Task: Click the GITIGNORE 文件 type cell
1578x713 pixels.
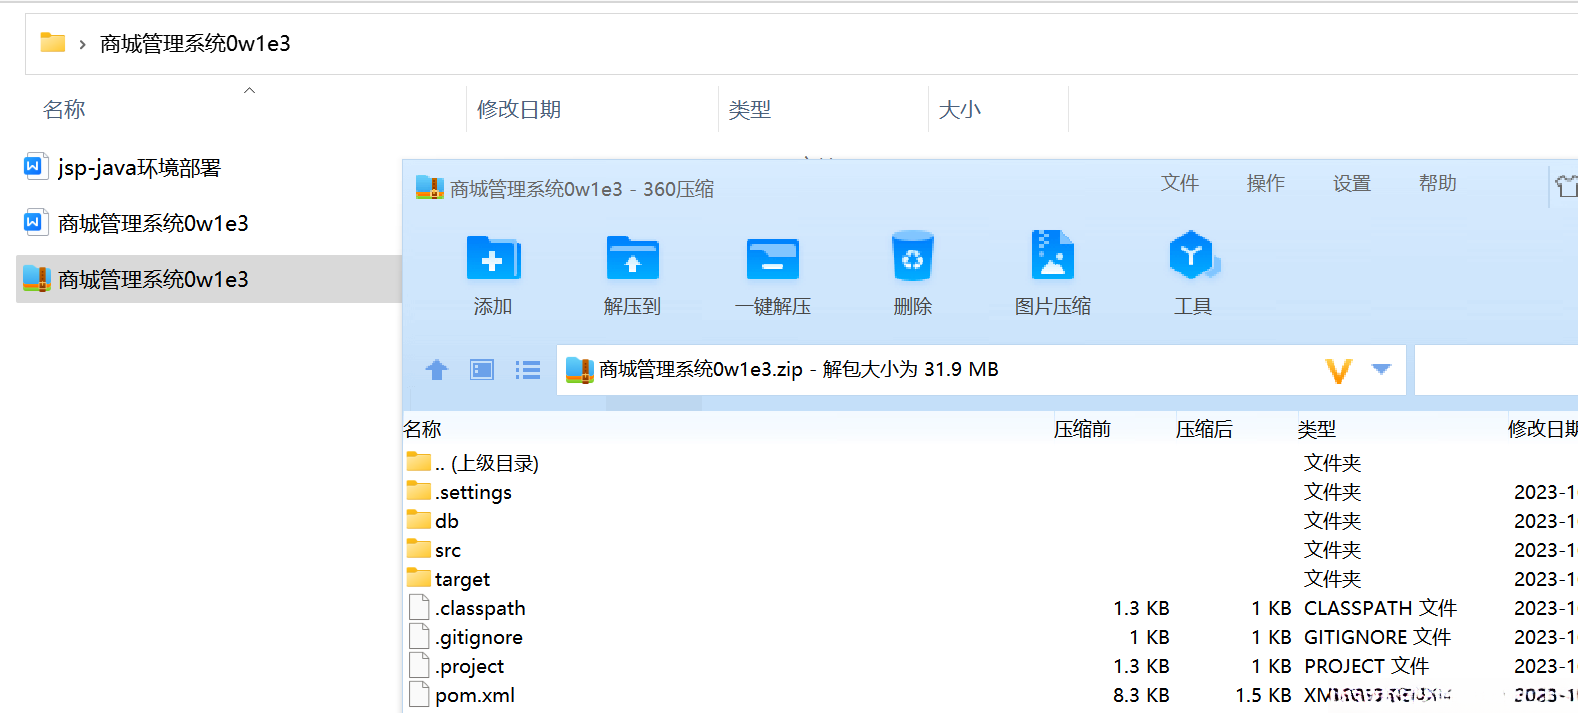Action: point(1377,637)
